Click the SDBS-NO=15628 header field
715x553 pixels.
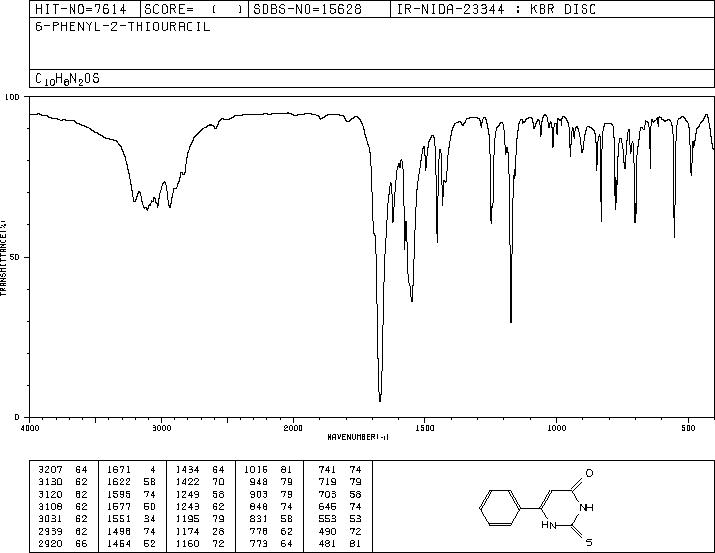307,9
